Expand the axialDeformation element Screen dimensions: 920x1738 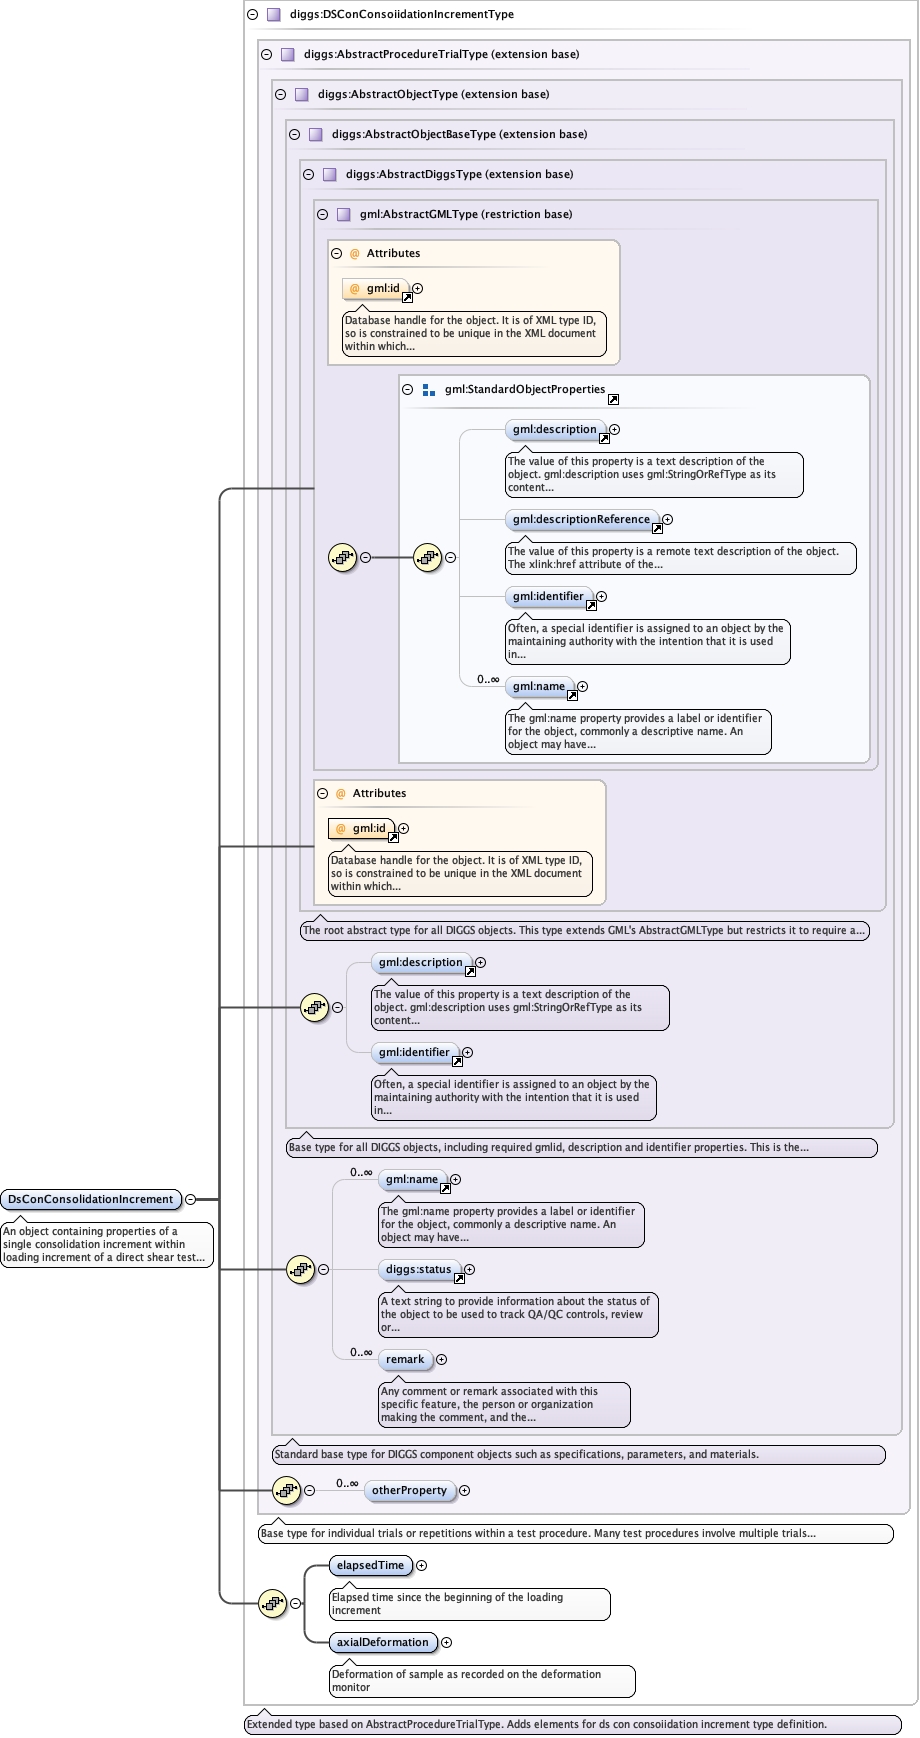pos(446,1642)
